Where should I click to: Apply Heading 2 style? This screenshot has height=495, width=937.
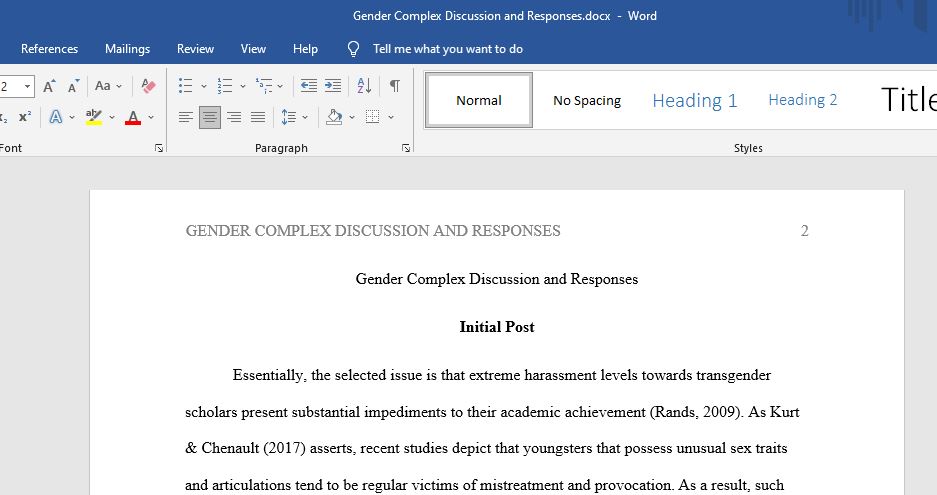pyautogui.click(x=803, y=100)
